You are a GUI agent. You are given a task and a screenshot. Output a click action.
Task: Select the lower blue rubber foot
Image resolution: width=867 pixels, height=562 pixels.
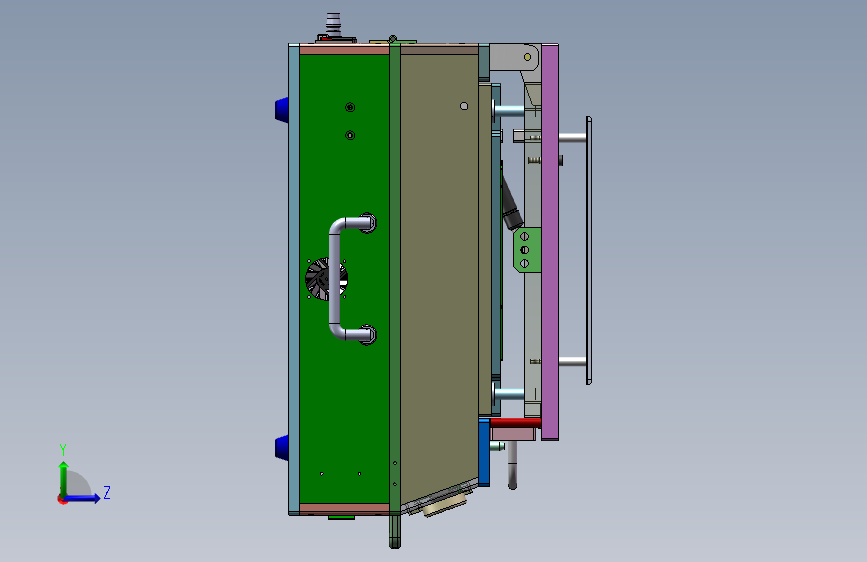(282, 447)
